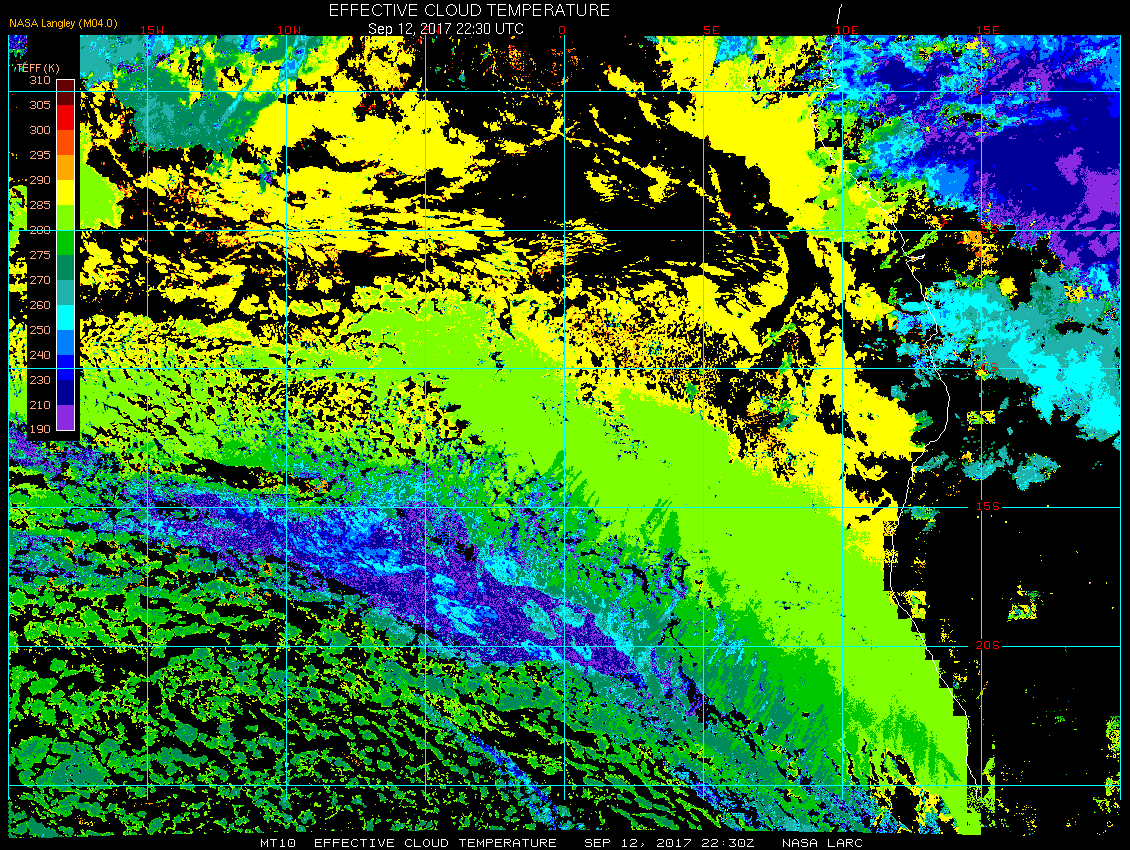Select the '190' legend value
Image resolution: width=1130 pixels, height=850 pixels.
(40, 429)
